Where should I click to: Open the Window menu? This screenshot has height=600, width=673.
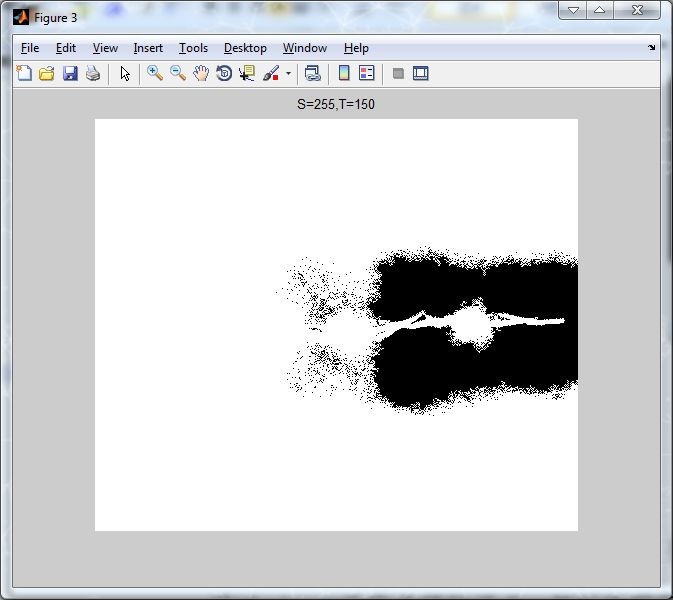(x=305, y=48)
